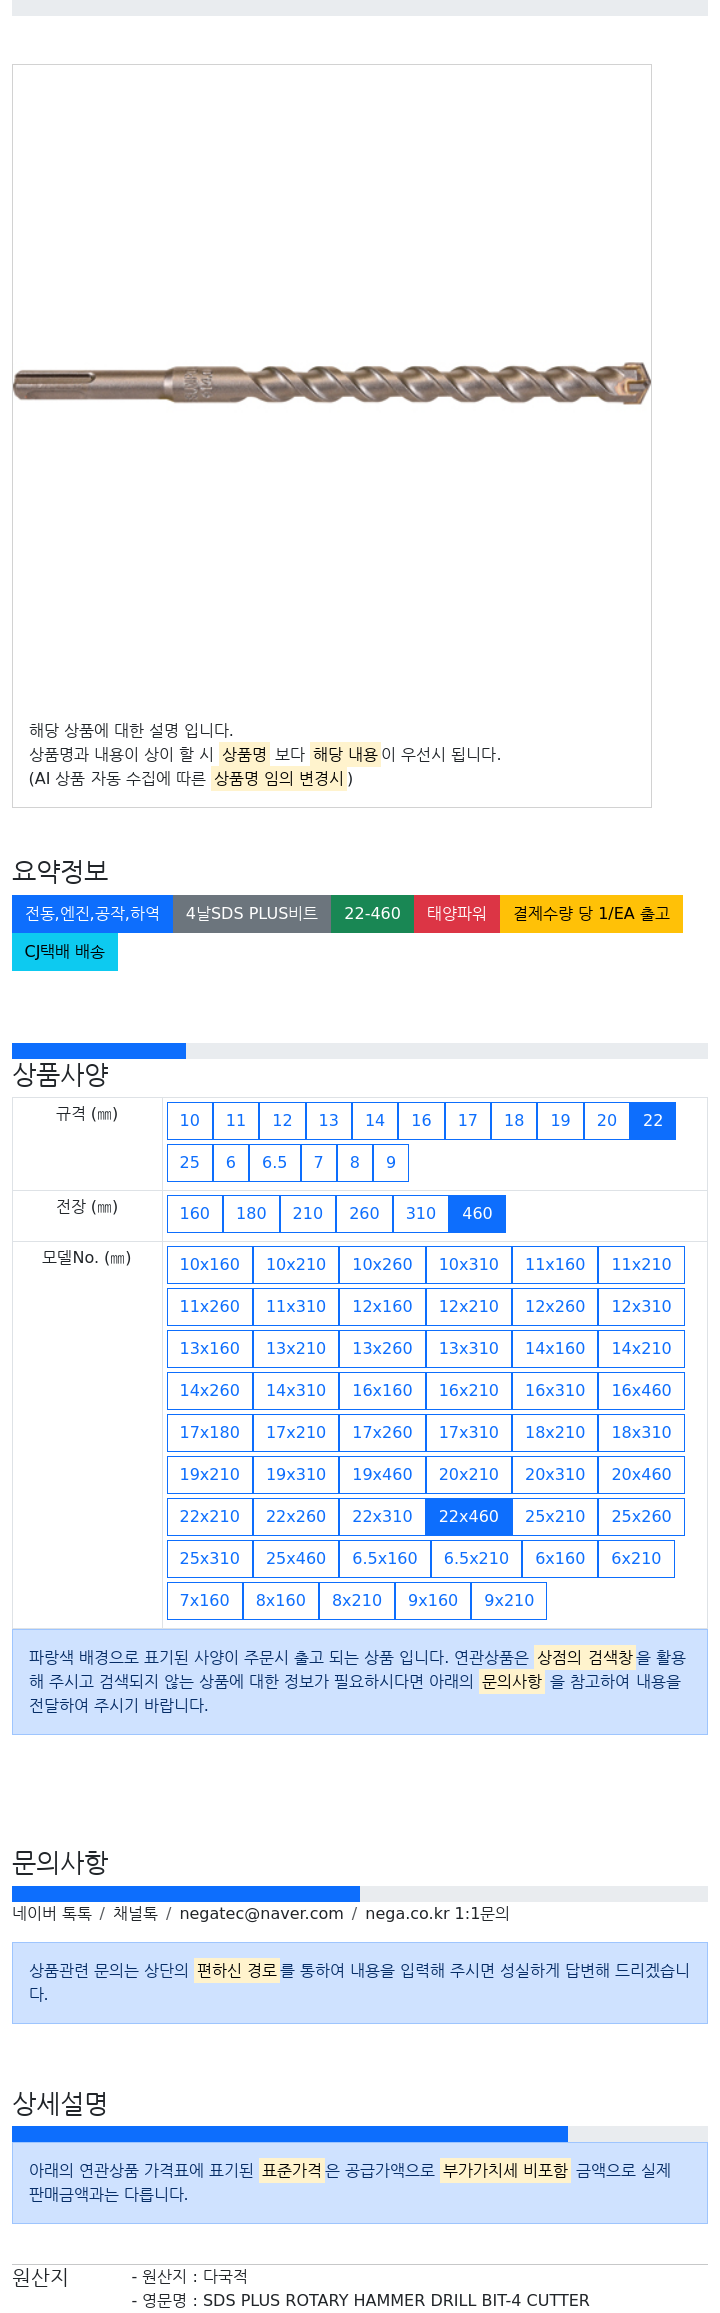The height and width of the screenshot is (2313, 720).
Task: Select diameter 22 in 규격 row
Action: click(653, 1120)
